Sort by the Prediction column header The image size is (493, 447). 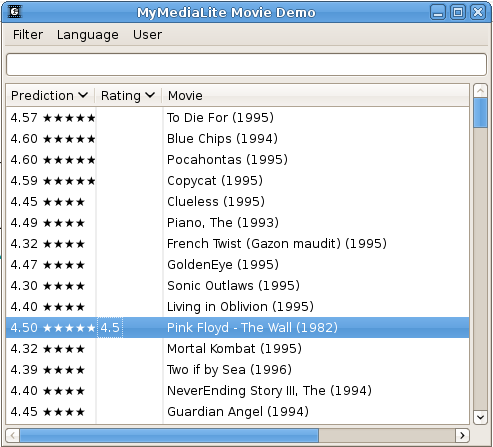50,96
